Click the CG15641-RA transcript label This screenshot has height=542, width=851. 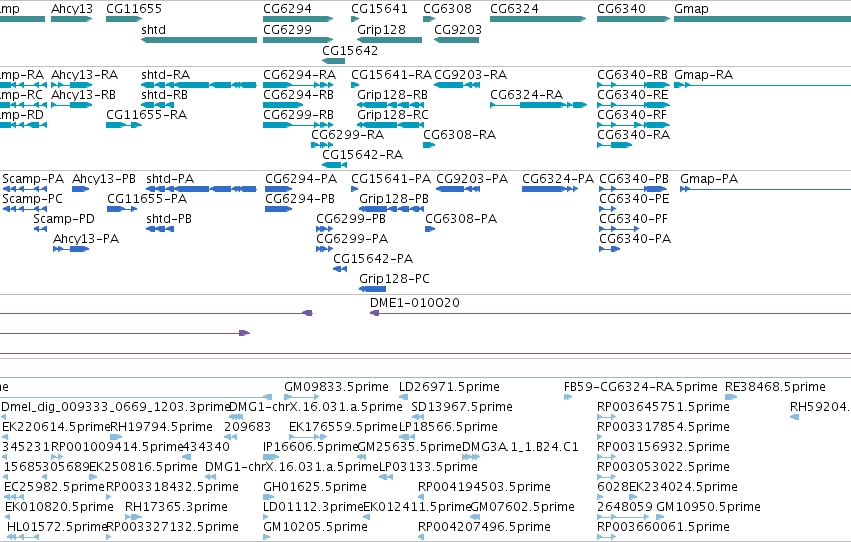[x=391, y=74]
